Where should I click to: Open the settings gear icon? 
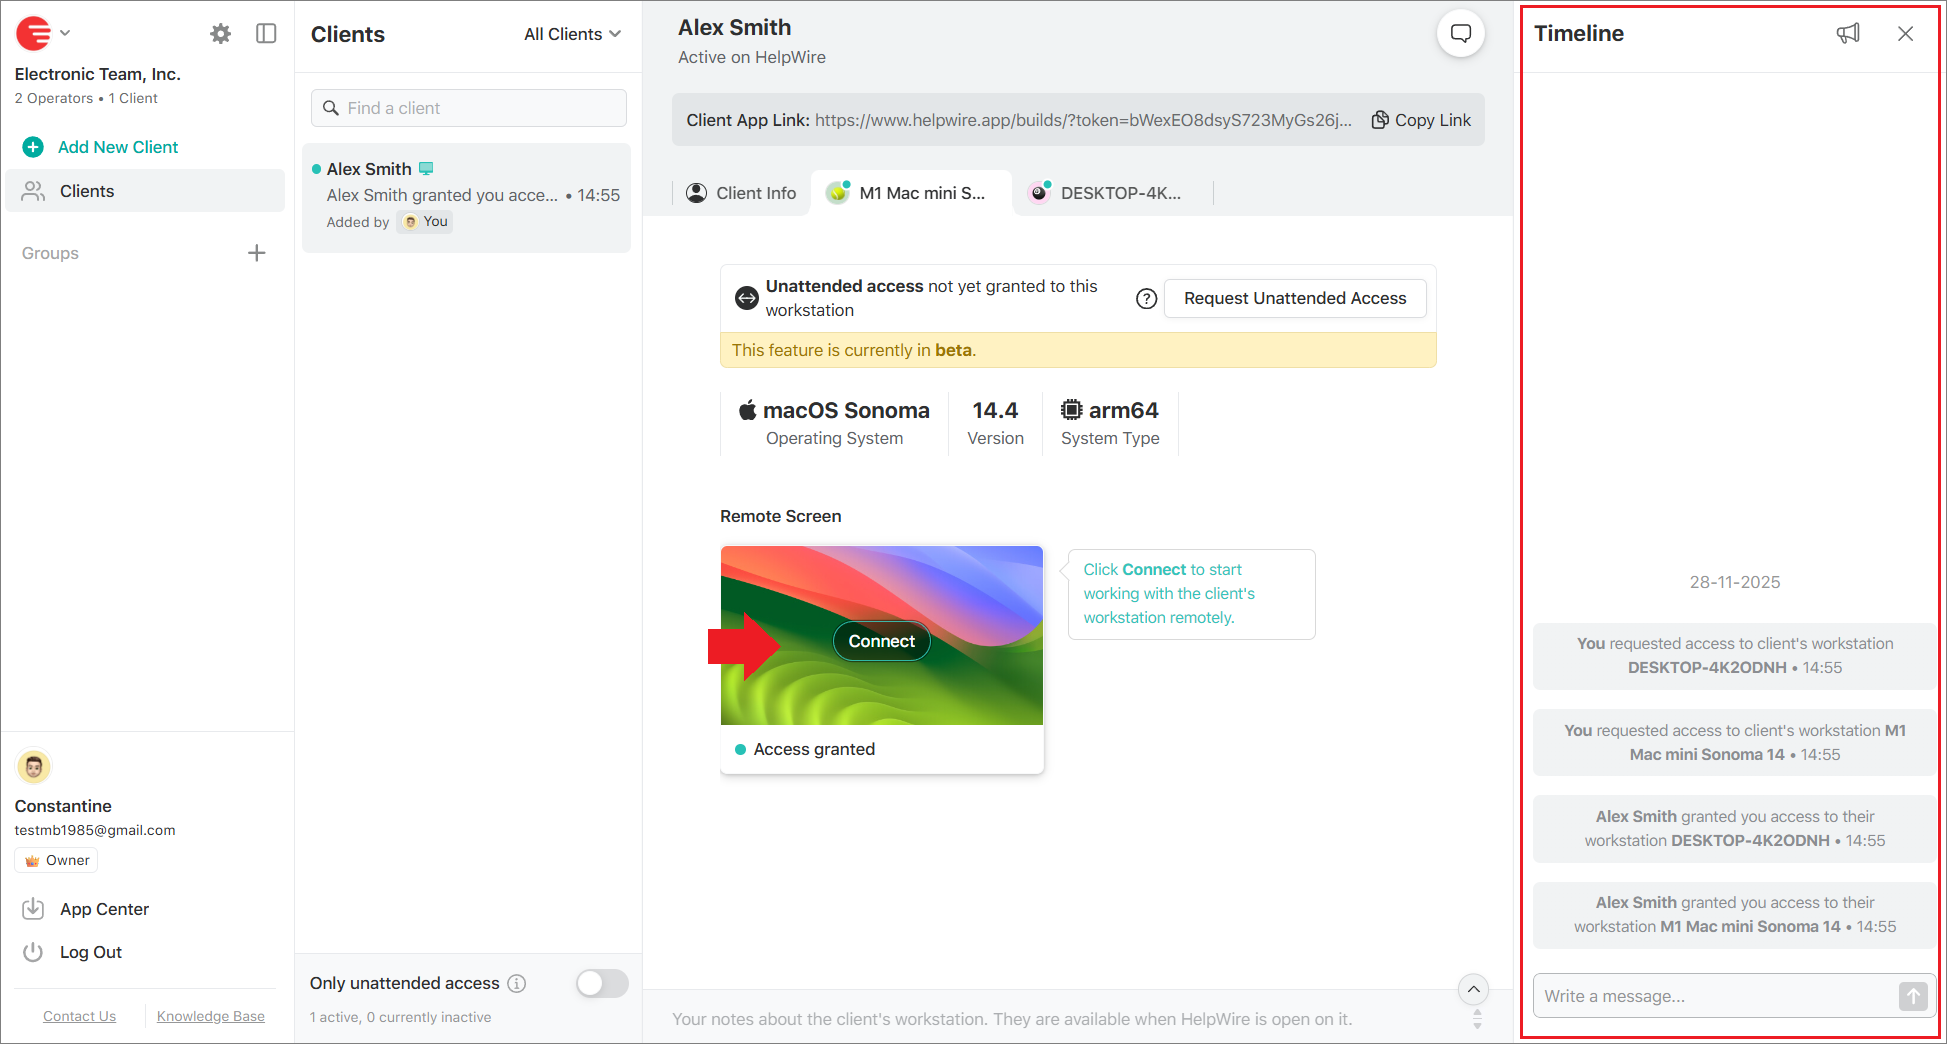point(220,34)
